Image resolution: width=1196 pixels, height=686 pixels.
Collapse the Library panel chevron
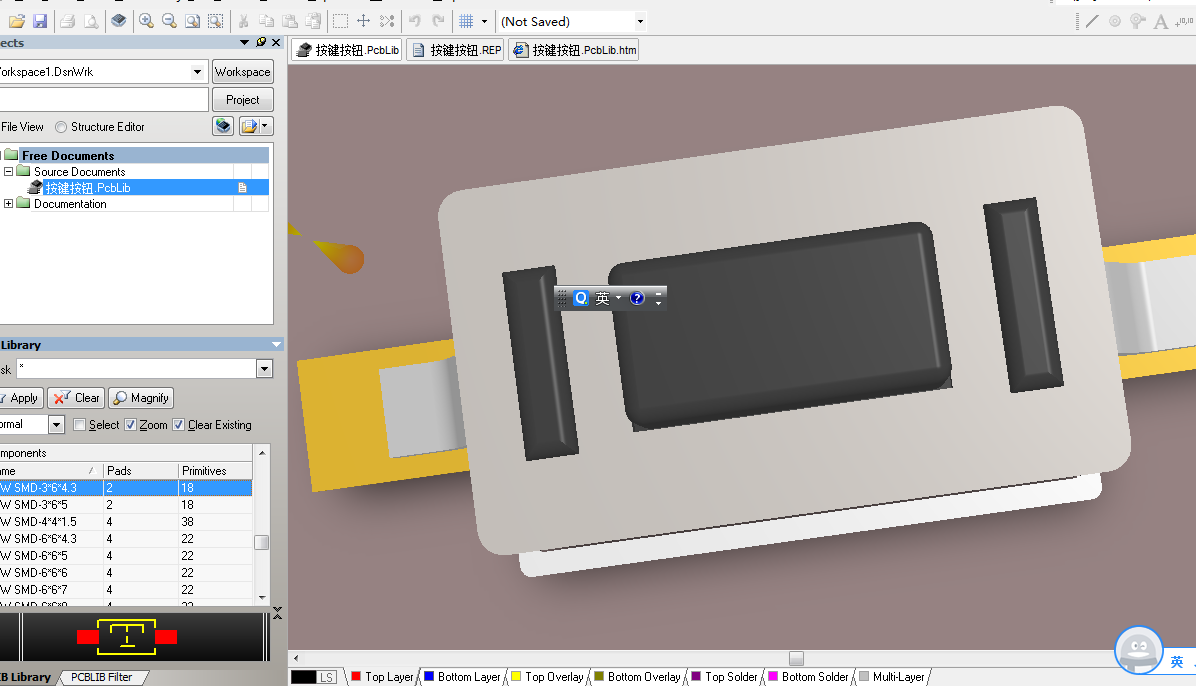276,345
